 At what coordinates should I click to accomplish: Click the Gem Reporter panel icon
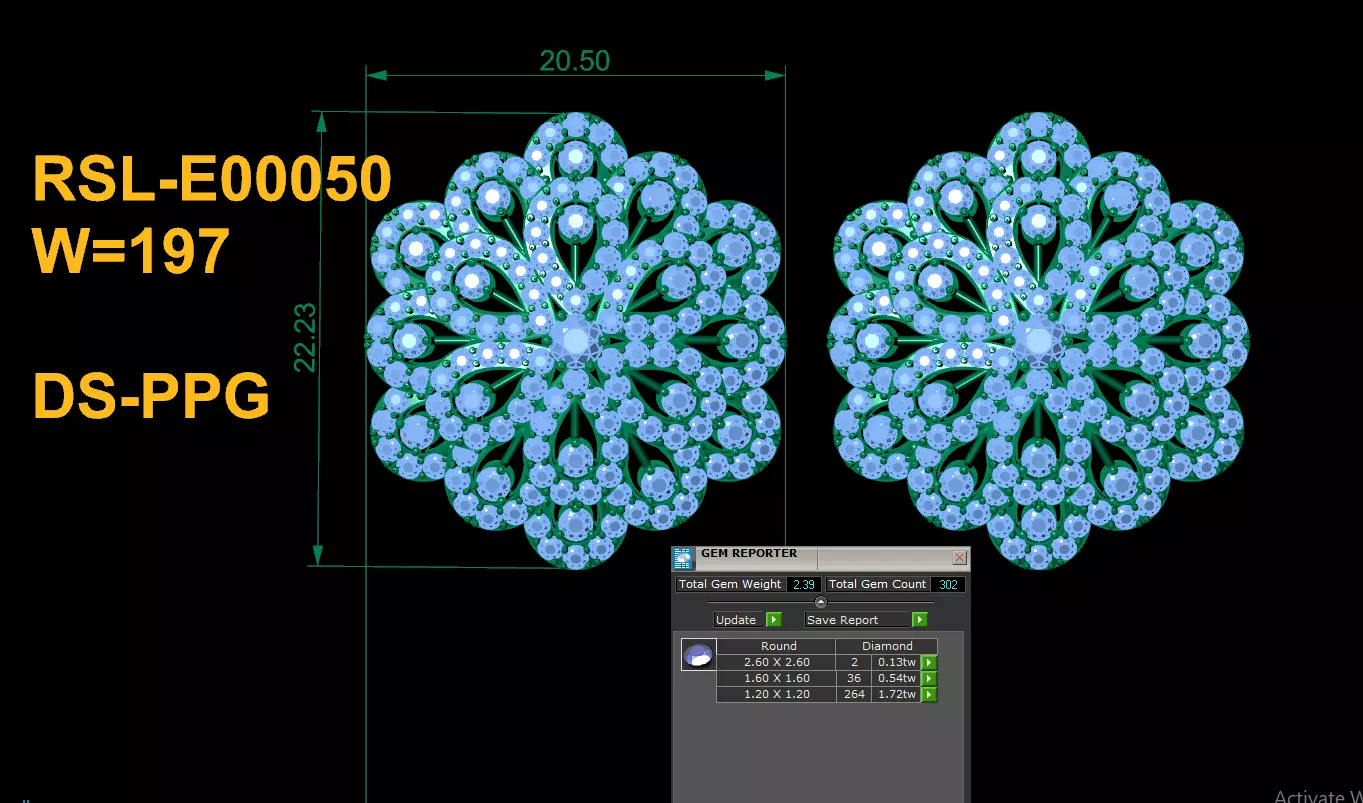pyautogui.click(x=683, y=558)
